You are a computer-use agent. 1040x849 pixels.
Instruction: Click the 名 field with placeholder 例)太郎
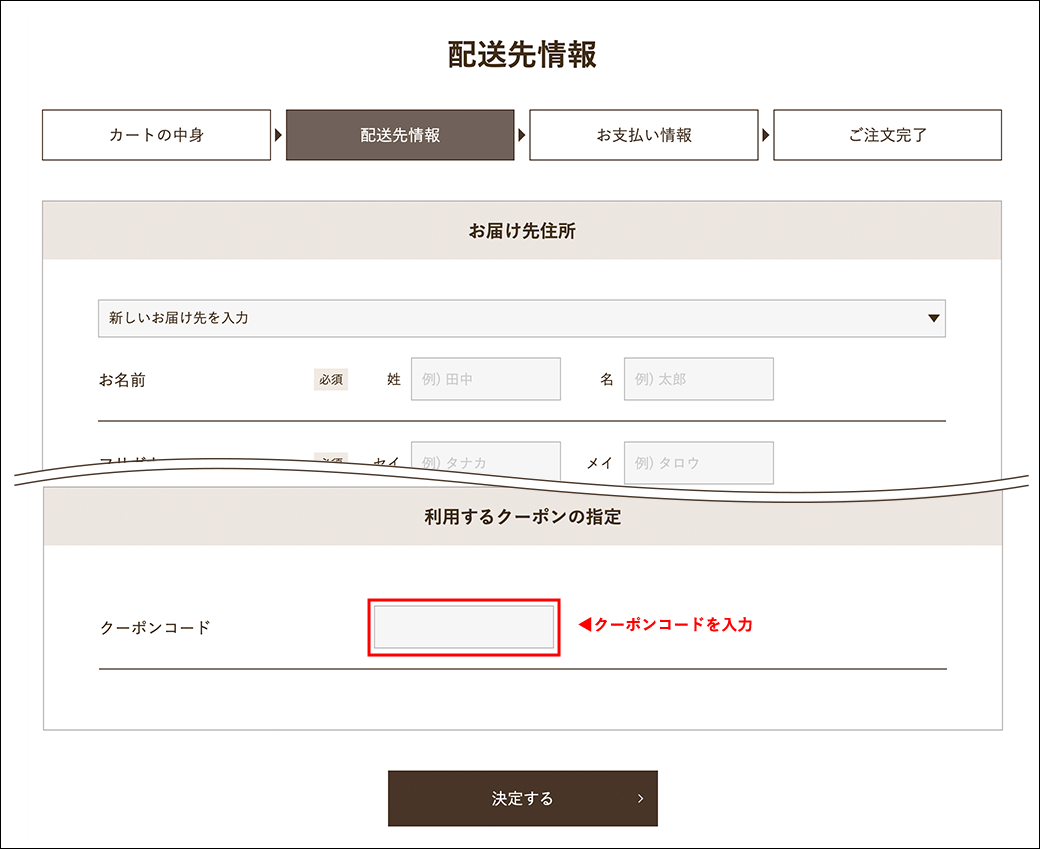698,379
